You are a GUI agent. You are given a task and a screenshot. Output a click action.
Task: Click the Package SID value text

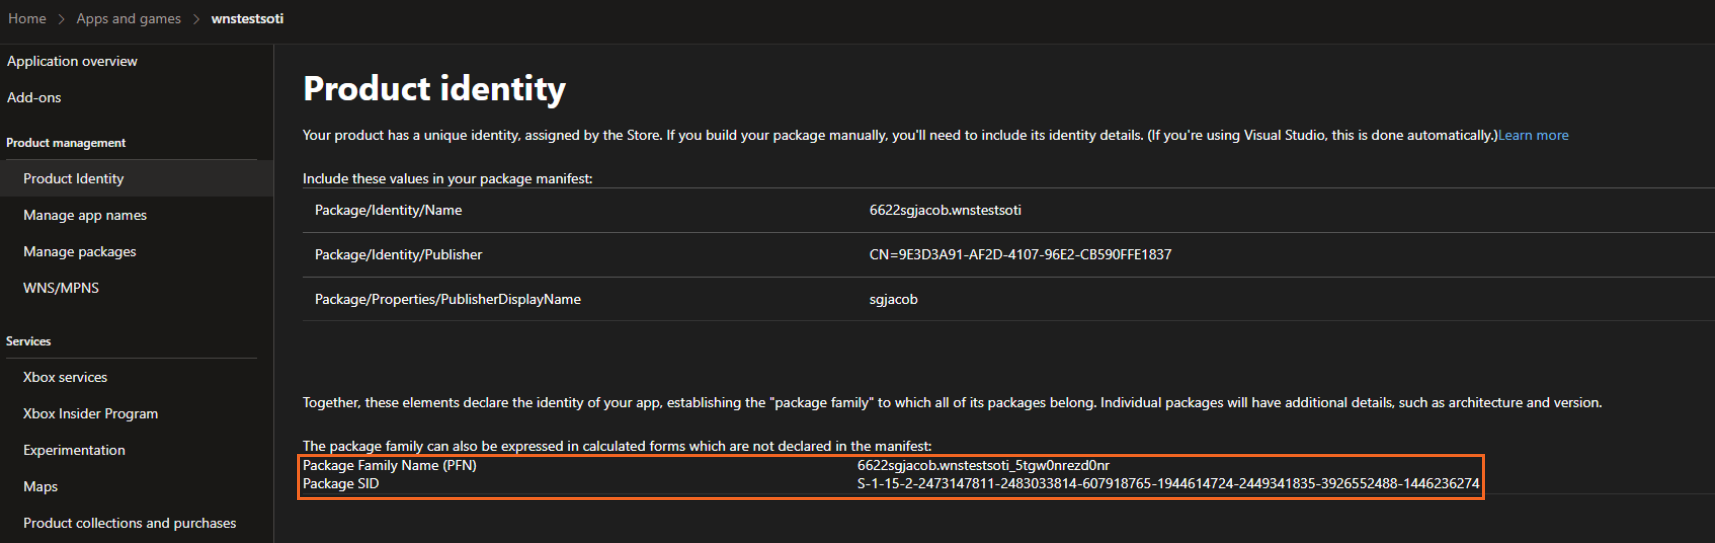point(1167,484)
